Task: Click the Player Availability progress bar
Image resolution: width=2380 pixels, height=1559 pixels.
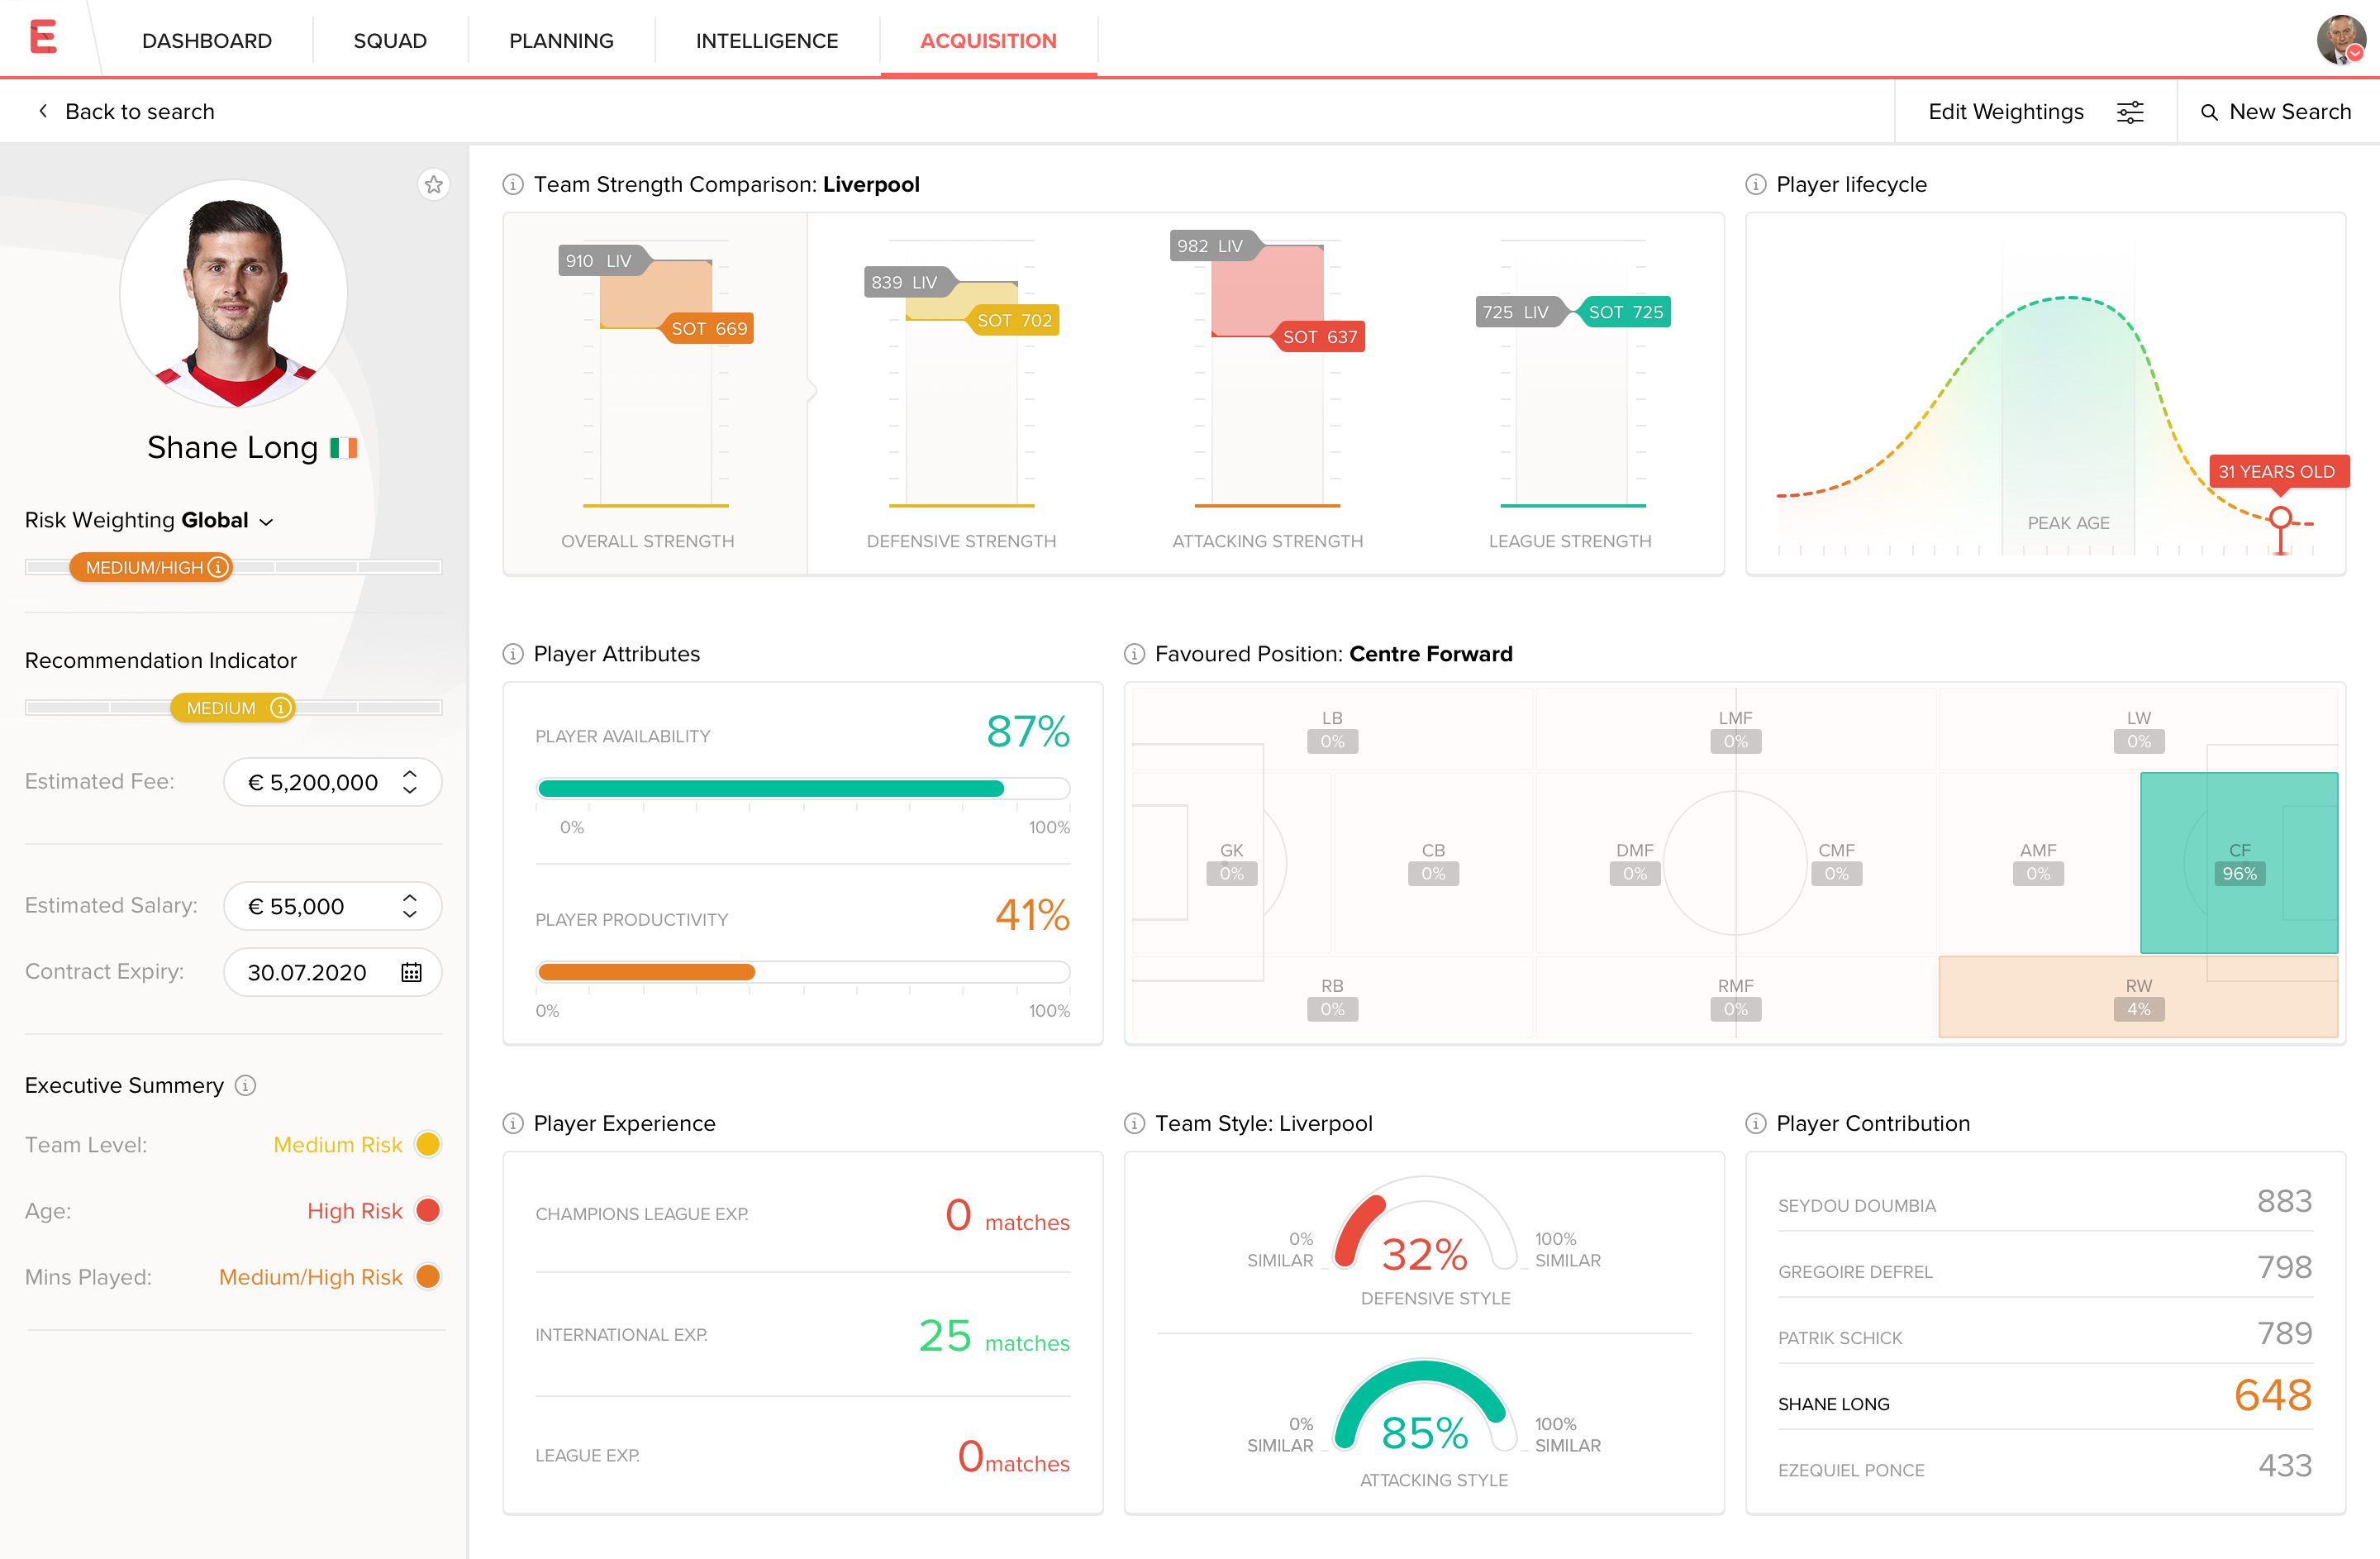Action: (803, 788)
